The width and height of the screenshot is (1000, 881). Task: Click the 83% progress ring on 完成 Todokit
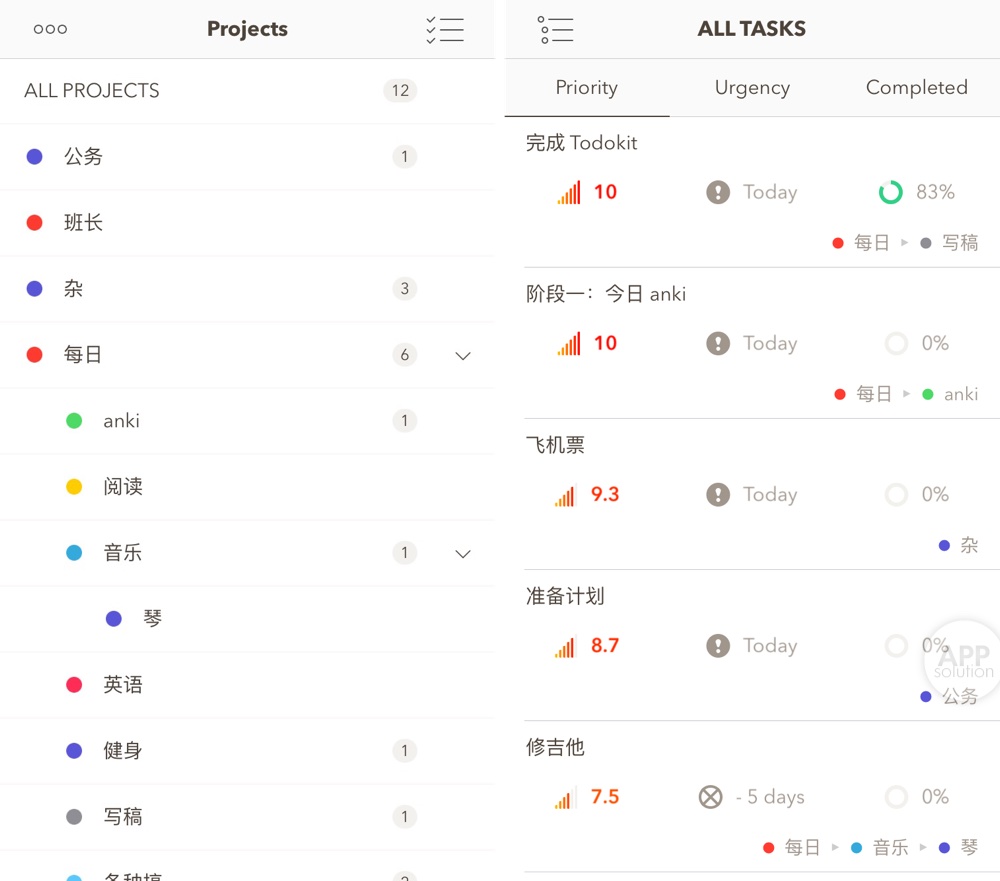890,192
